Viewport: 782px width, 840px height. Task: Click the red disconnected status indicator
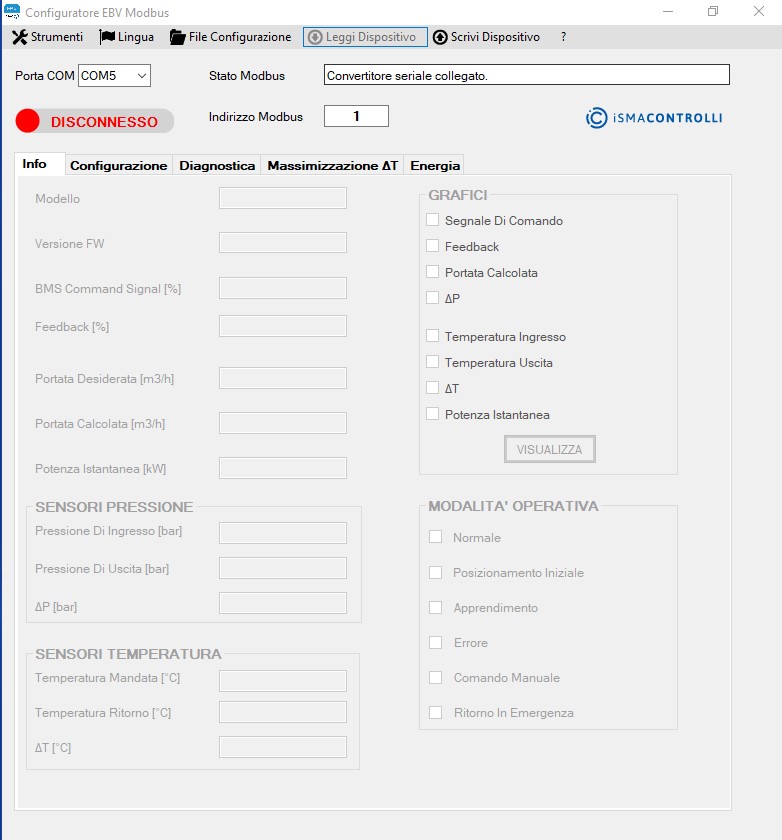tap(28, 121)
